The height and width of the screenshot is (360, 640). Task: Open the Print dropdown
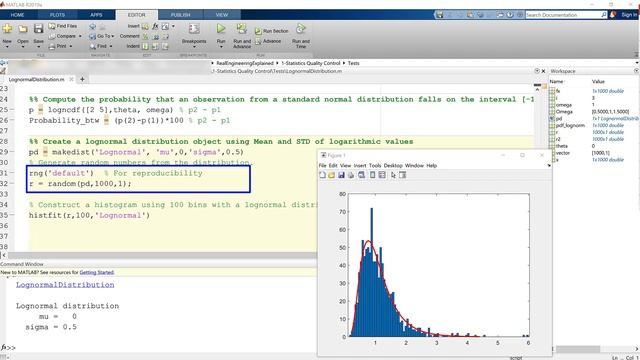tap(61, 46)
